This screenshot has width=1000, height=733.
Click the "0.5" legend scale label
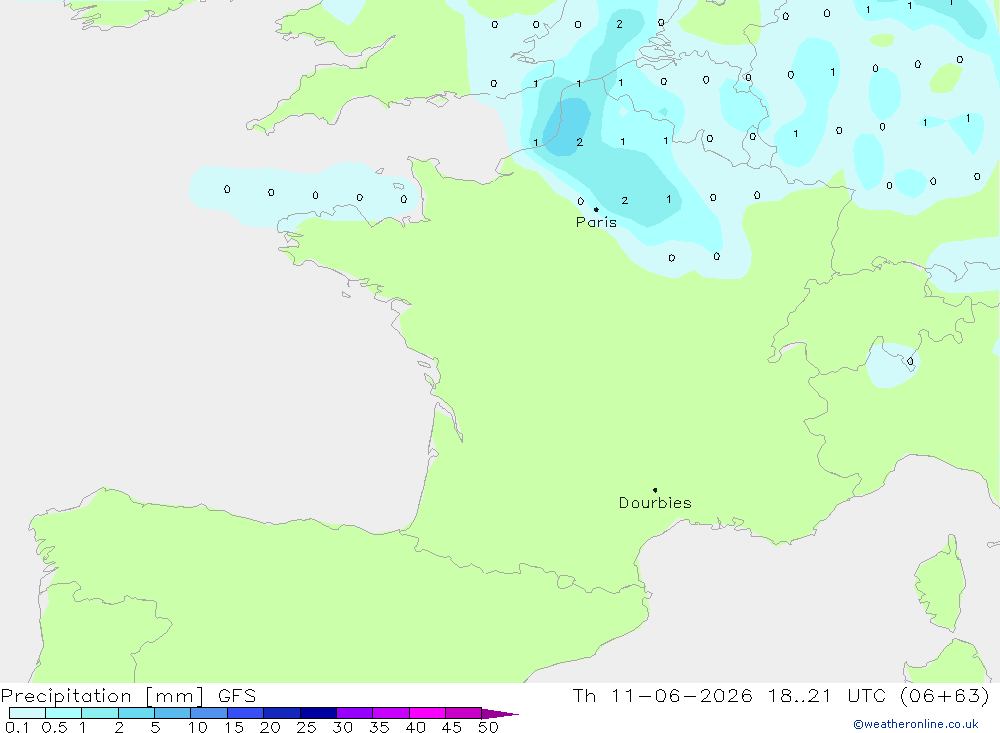point(54,727)
